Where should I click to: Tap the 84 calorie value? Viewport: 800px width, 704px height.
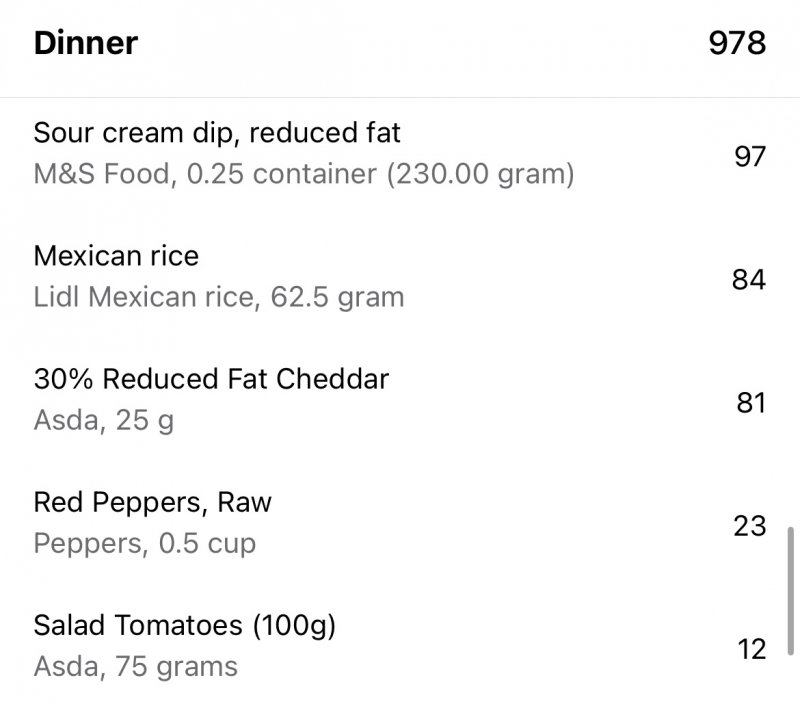(749, 280)
